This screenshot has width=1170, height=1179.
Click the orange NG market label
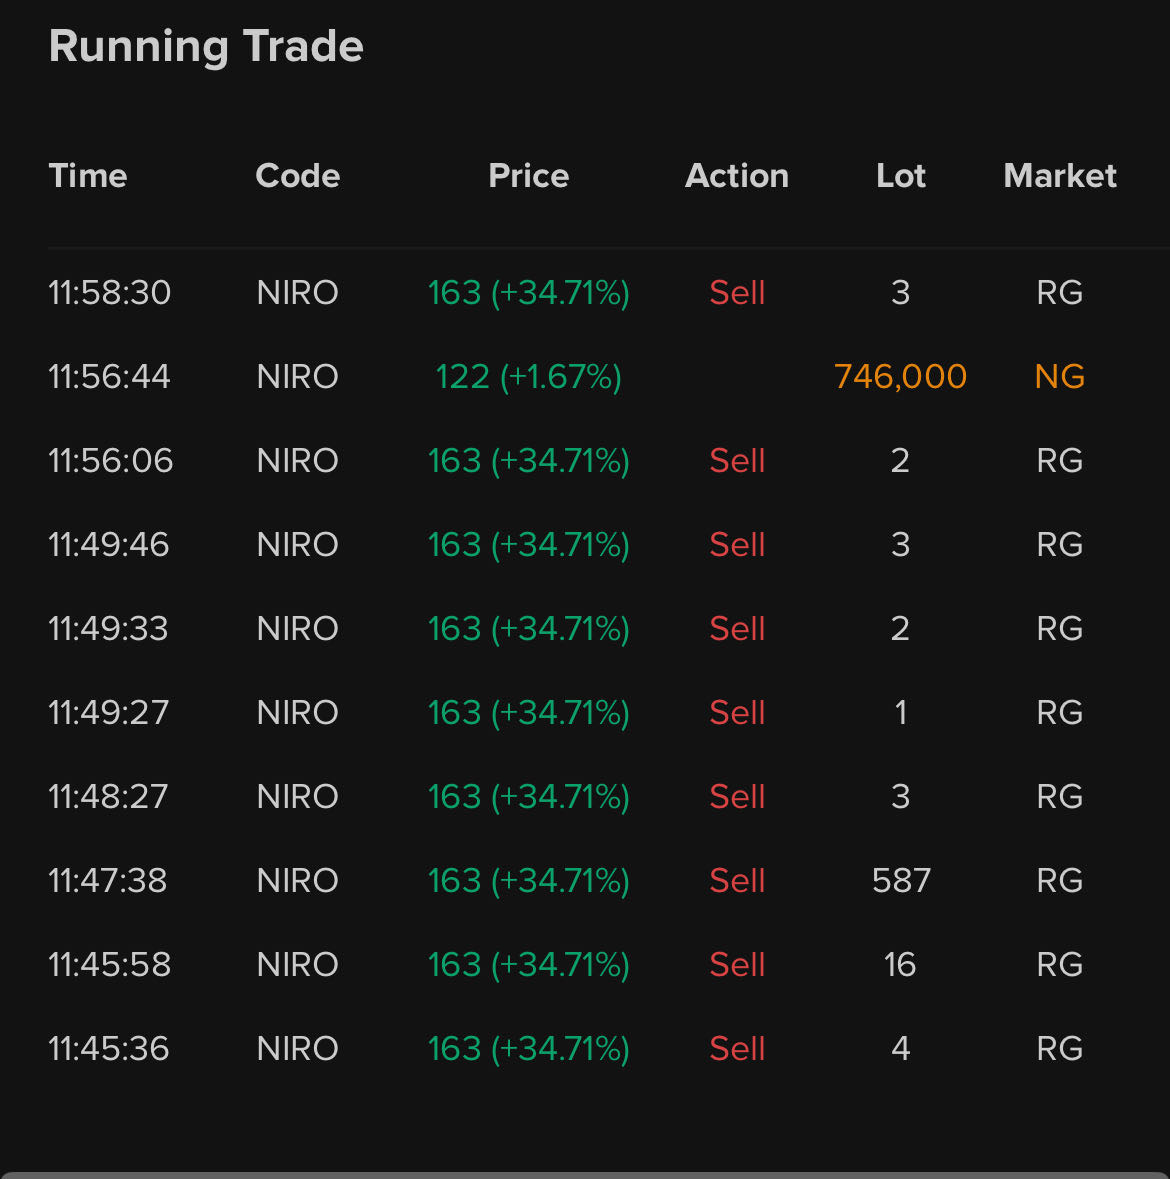(1059, 377)
